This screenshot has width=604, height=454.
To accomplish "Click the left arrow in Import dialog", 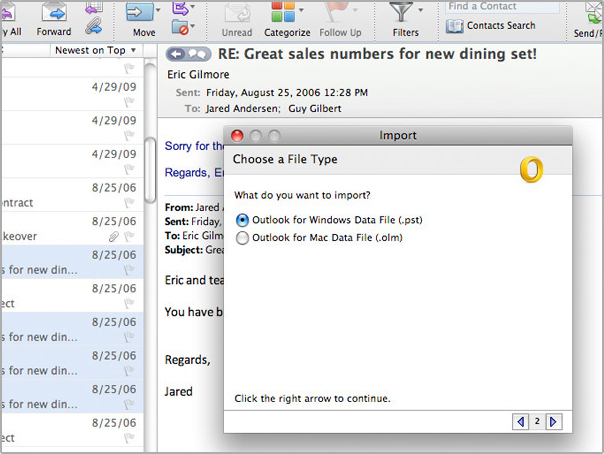I will coord(520,422).
